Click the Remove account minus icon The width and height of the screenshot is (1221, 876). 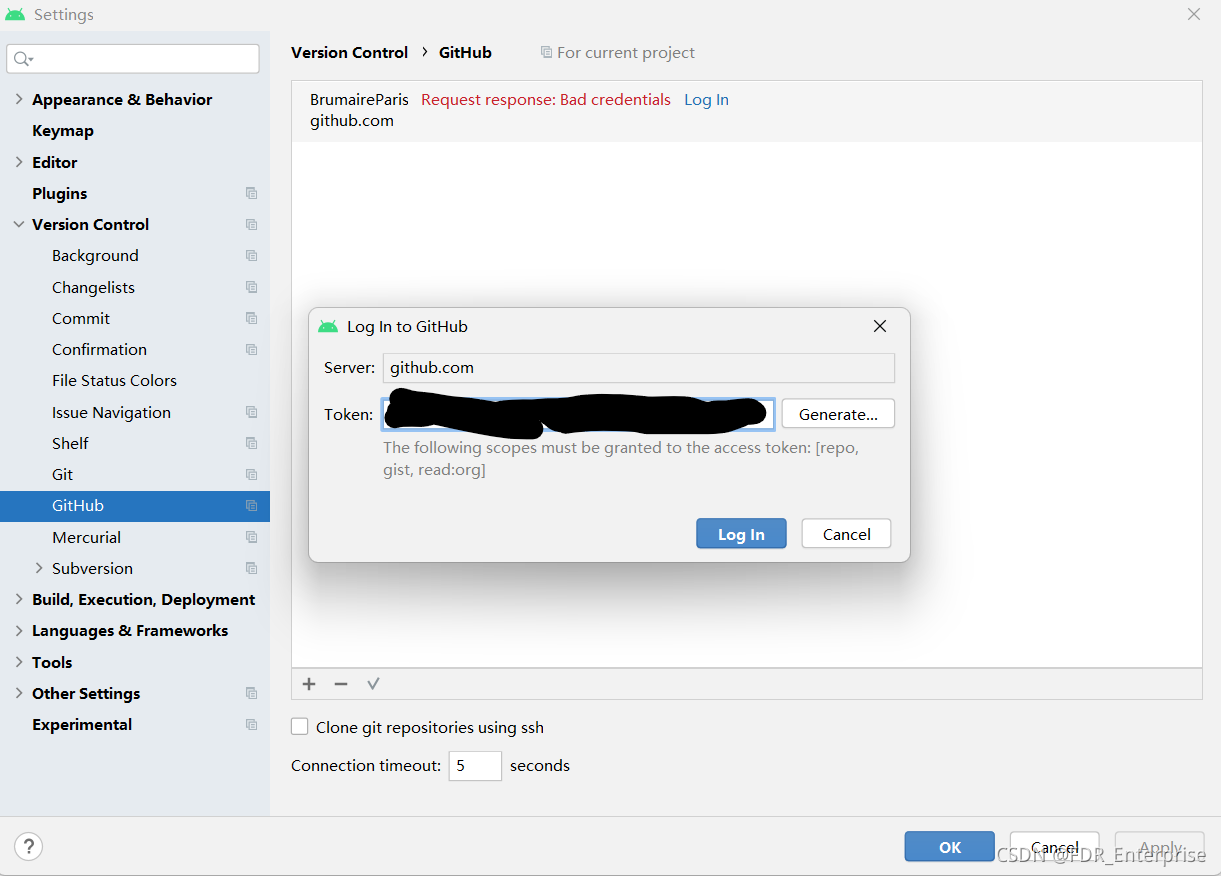point(340,684)
